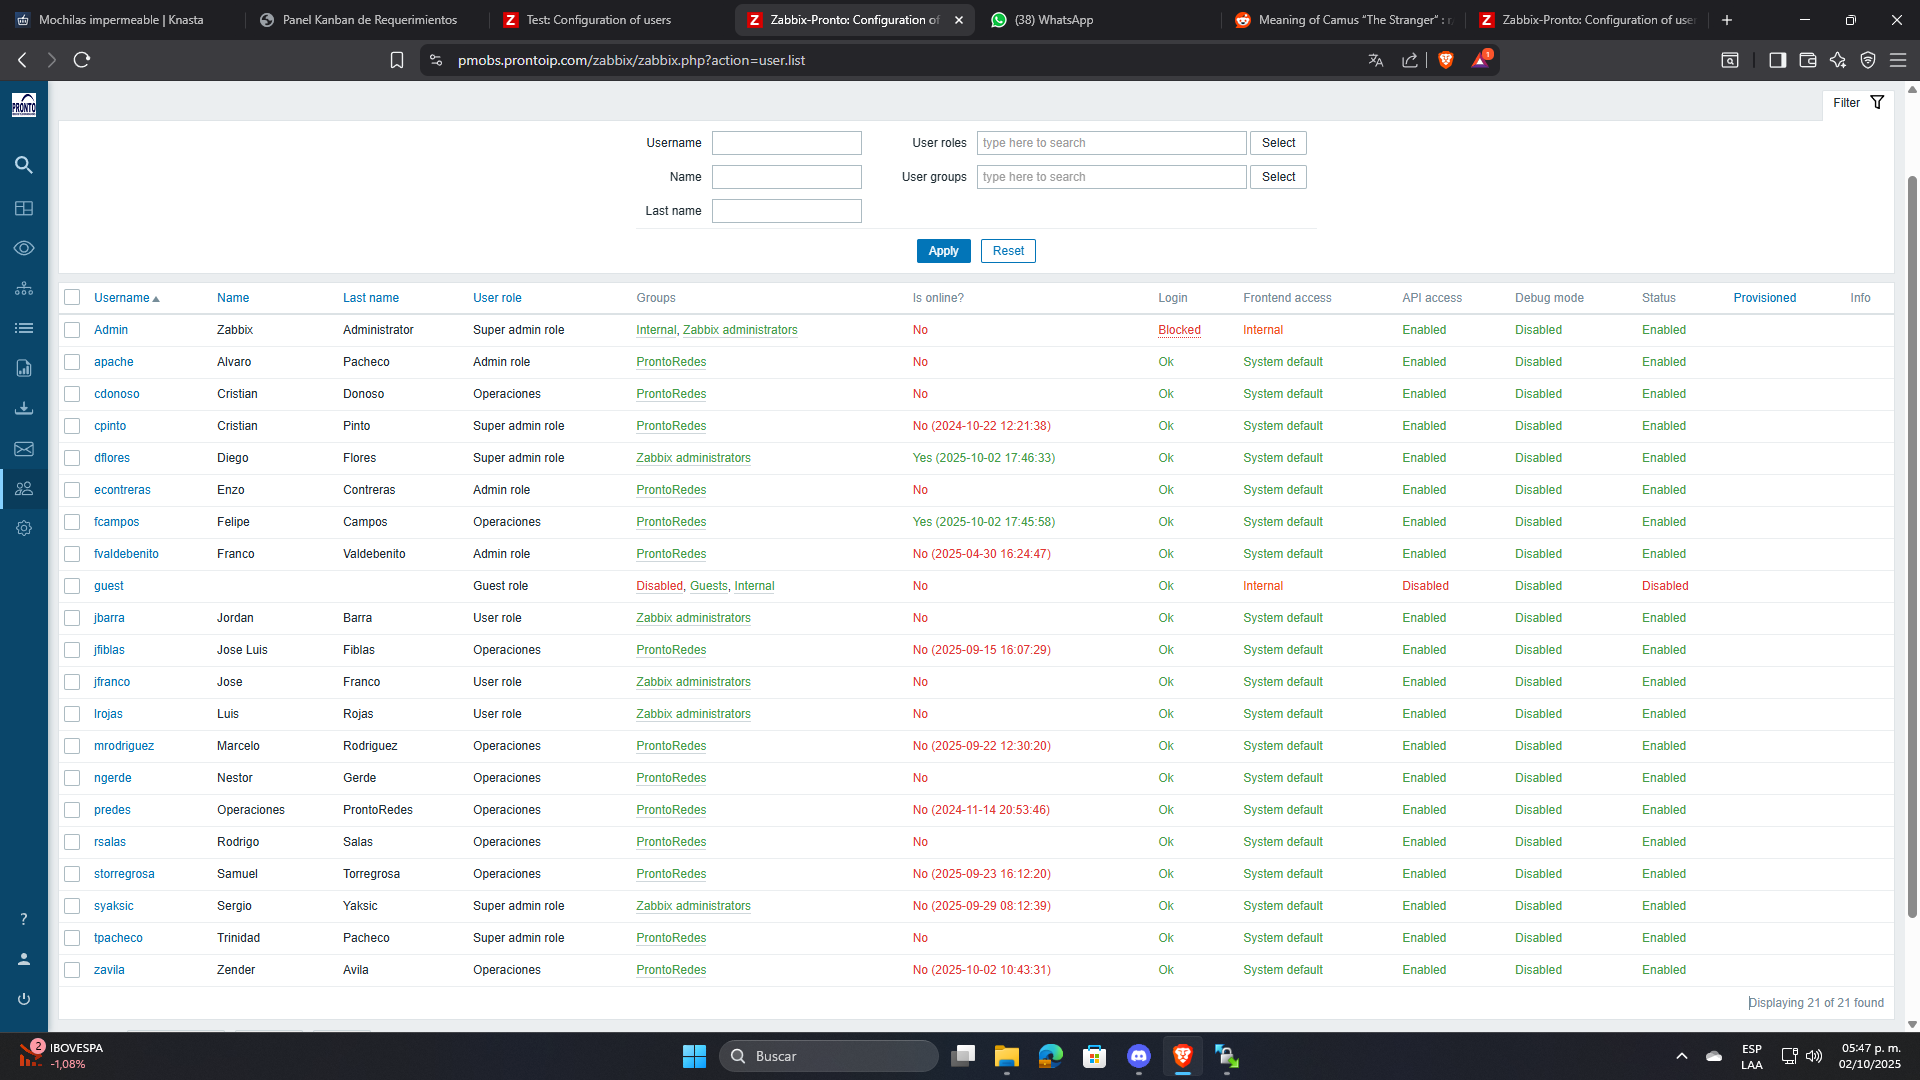The height and width of the screenshot is (1080, 1920).
Task: Open the Help question mark icon
Action: 24,919
